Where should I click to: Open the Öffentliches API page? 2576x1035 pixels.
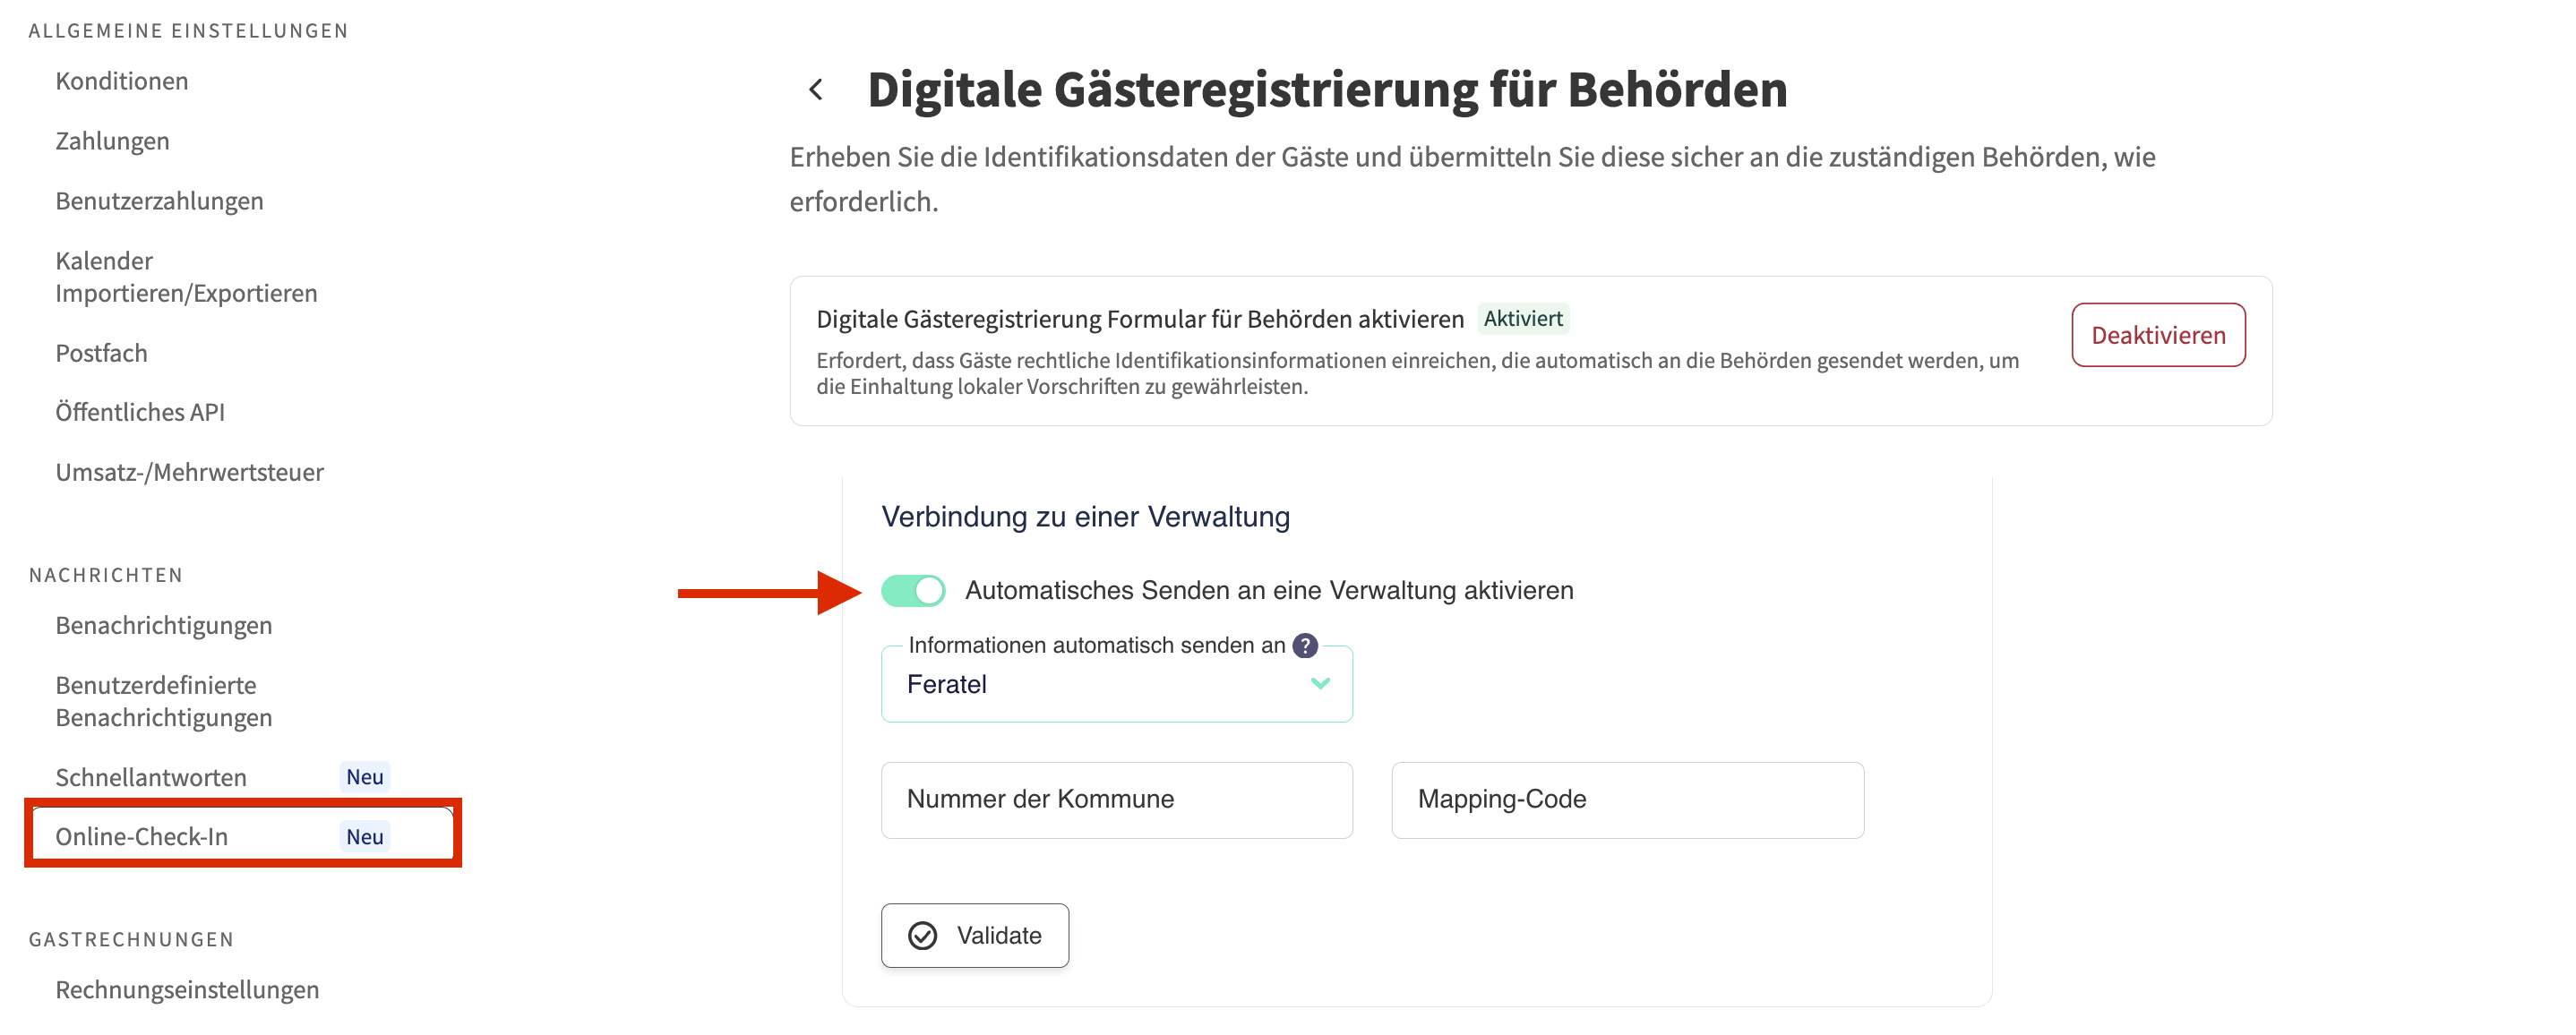[140, 412]
